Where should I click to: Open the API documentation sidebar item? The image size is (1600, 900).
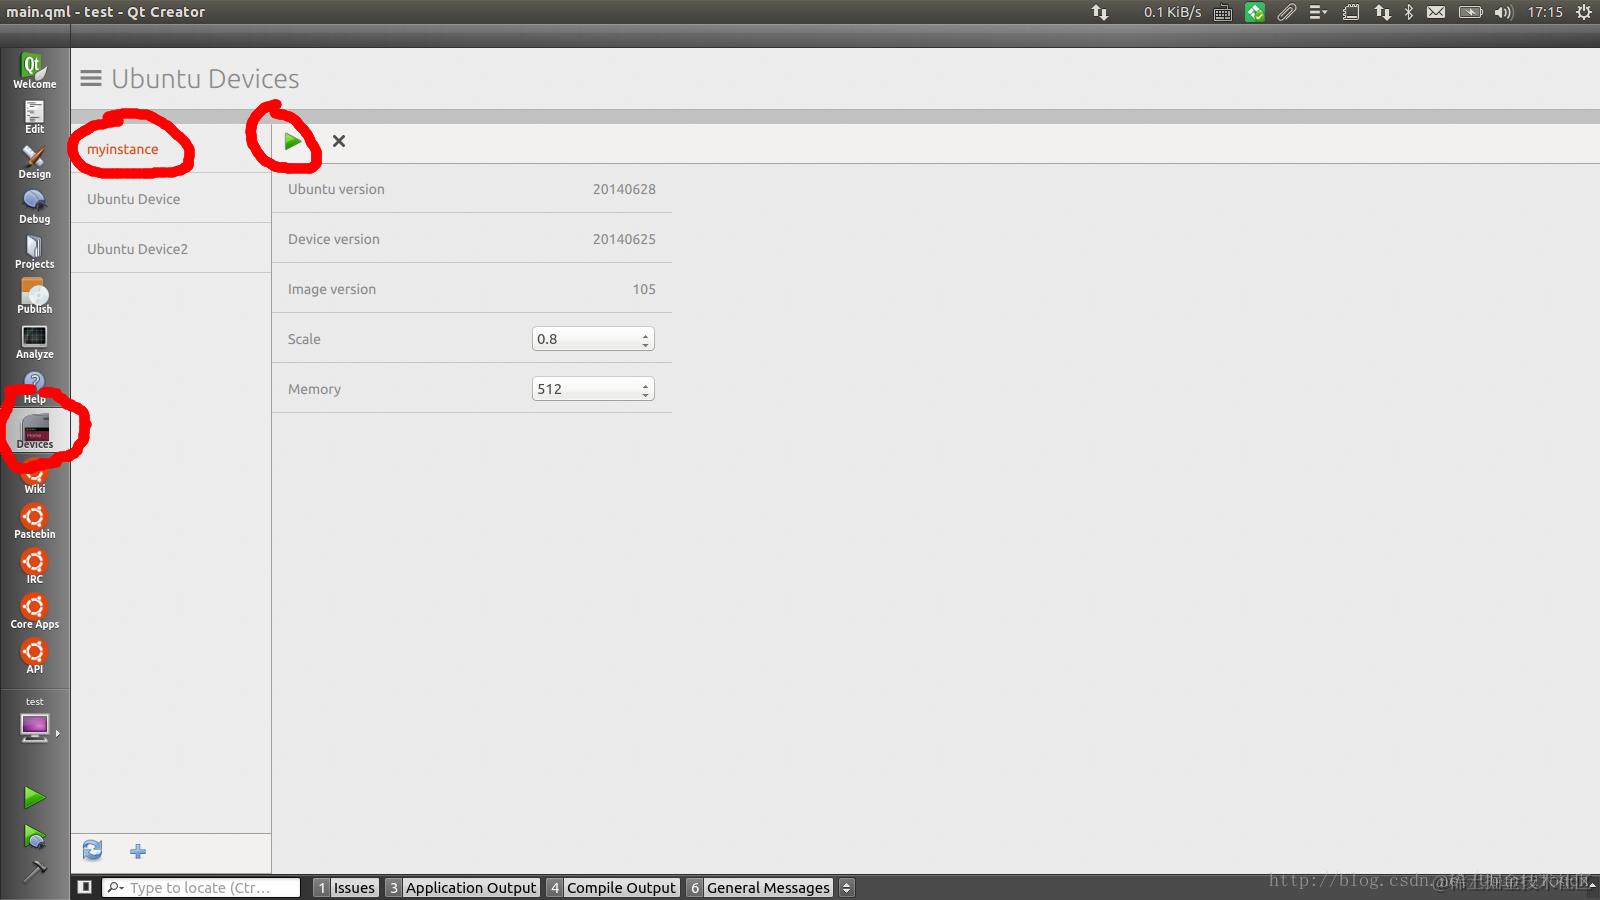pyautogui.click(x=34, y=657)
